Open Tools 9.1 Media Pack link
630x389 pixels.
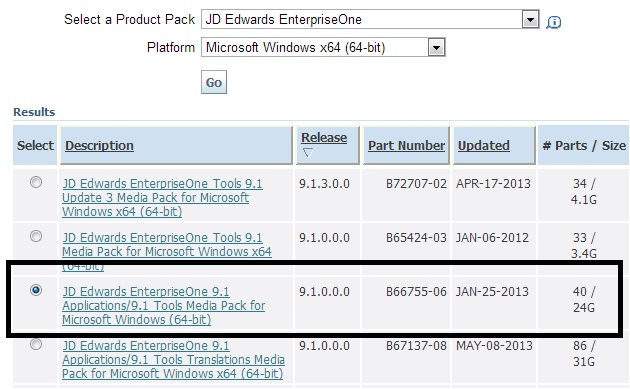pyautogui.click(x=167, y=252)
